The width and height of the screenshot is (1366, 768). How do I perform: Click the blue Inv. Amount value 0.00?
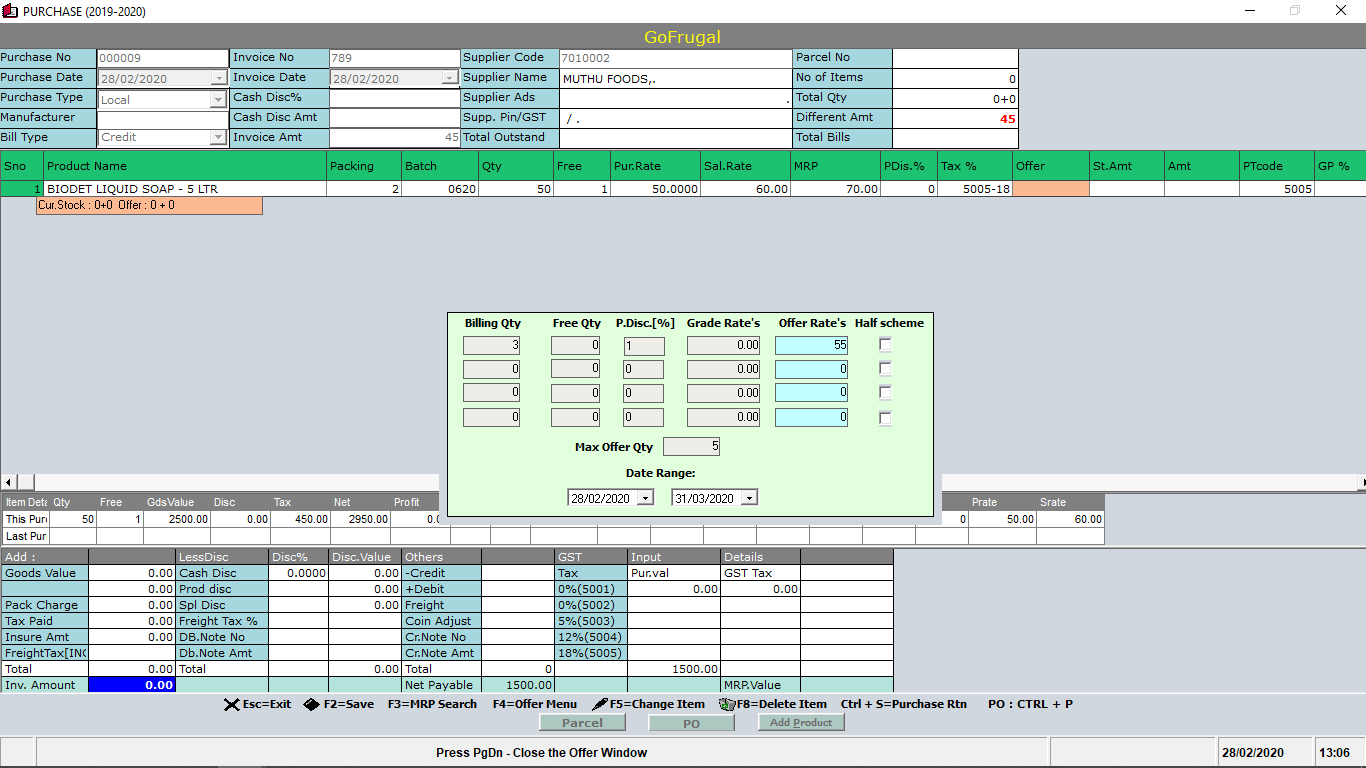pos(132,685)
